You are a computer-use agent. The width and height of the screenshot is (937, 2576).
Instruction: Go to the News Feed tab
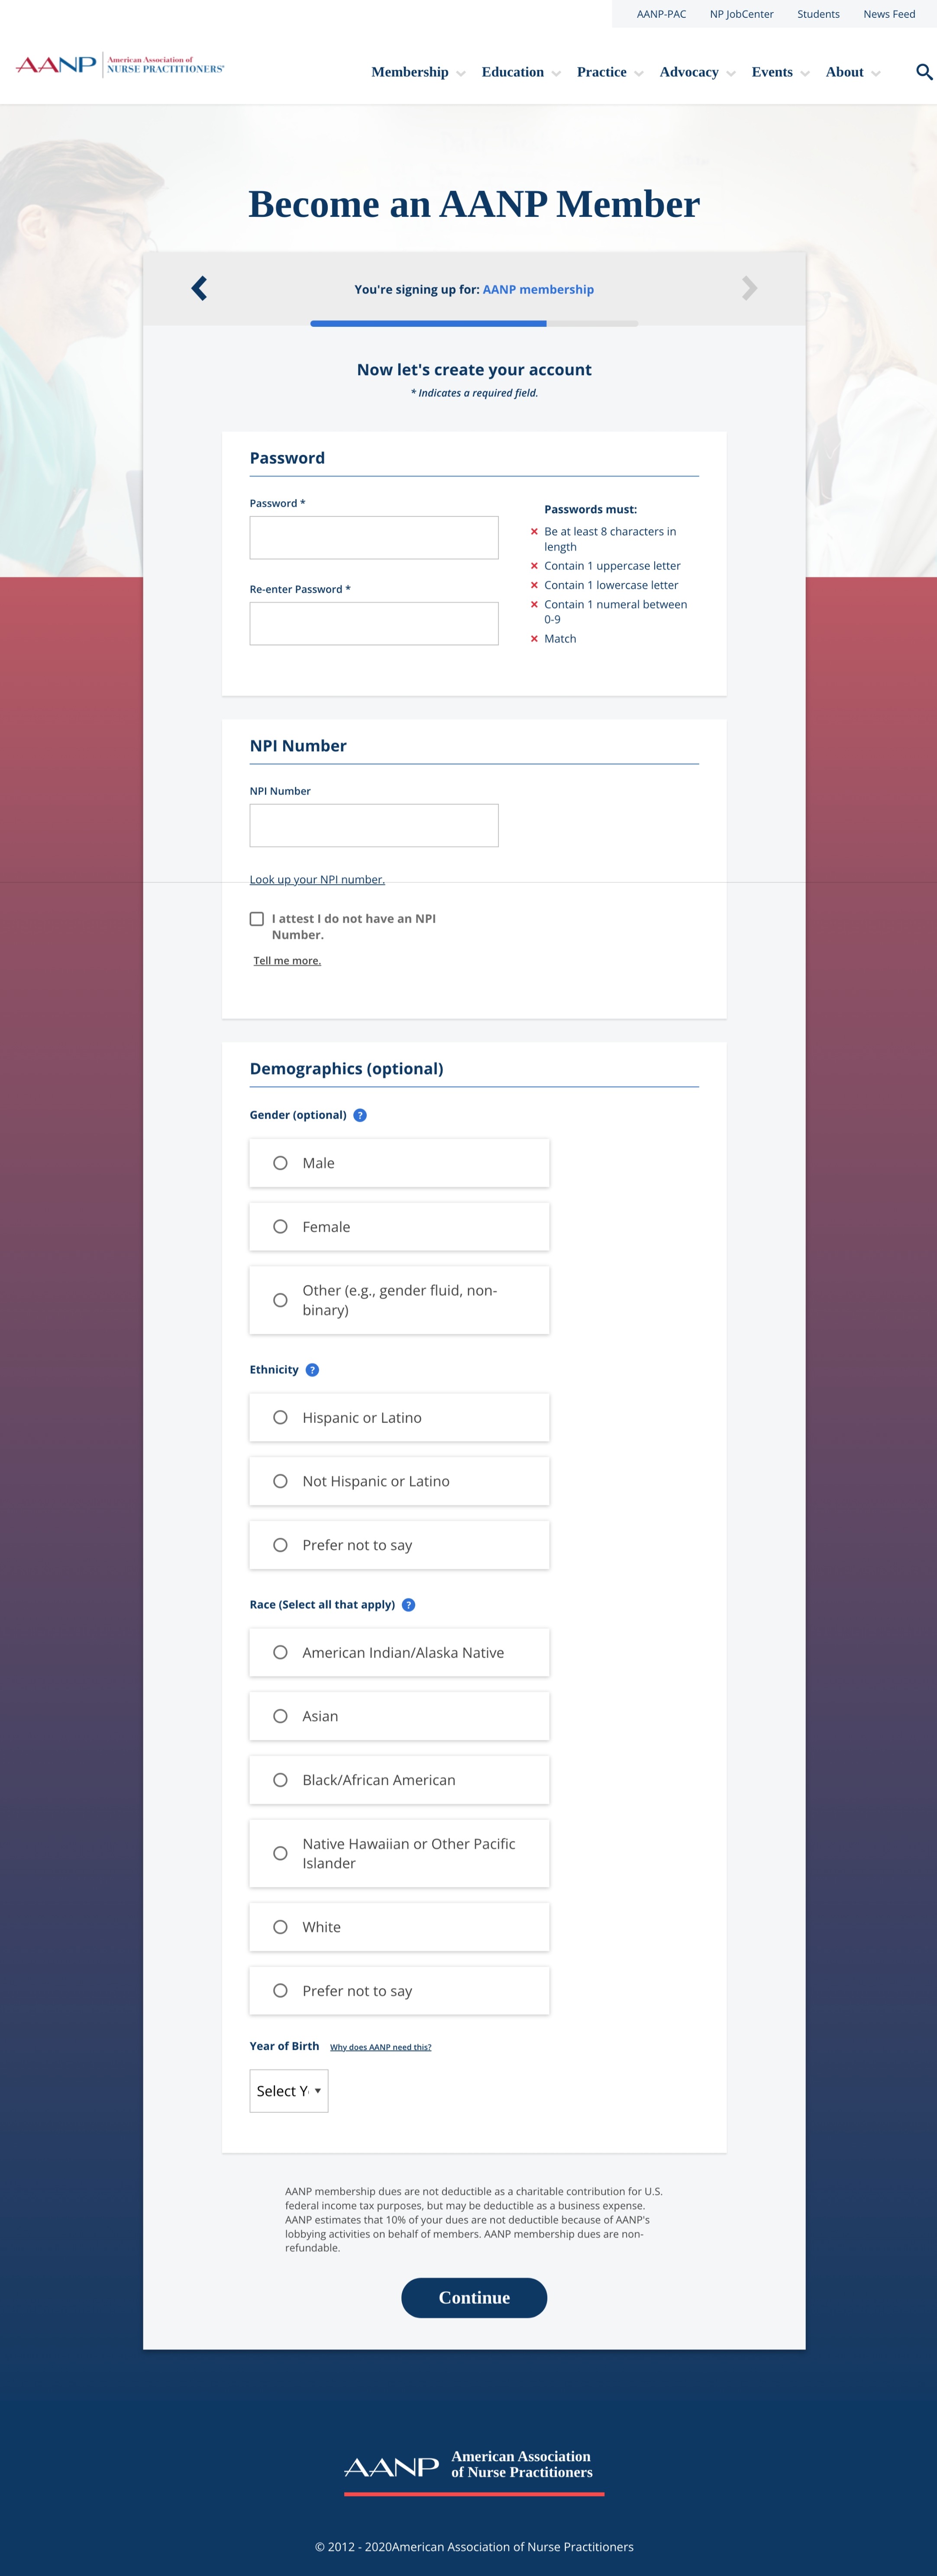888,14
